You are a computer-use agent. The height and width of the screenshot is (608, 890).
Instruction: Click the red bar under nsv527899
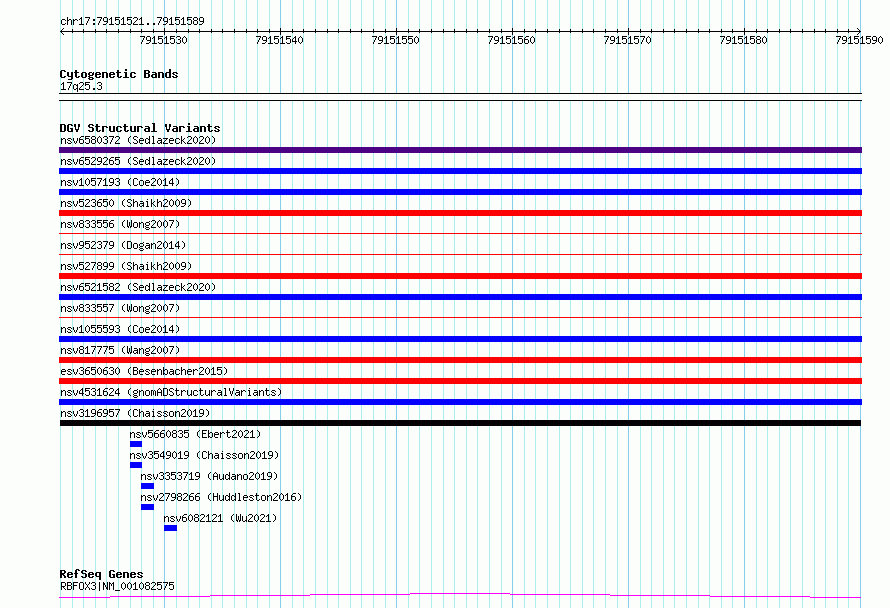[x=460, y=276]
